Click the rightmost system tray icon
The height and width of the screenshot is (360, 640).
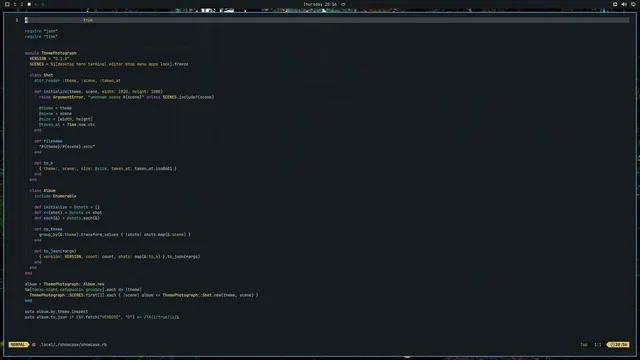pos(633,4)
